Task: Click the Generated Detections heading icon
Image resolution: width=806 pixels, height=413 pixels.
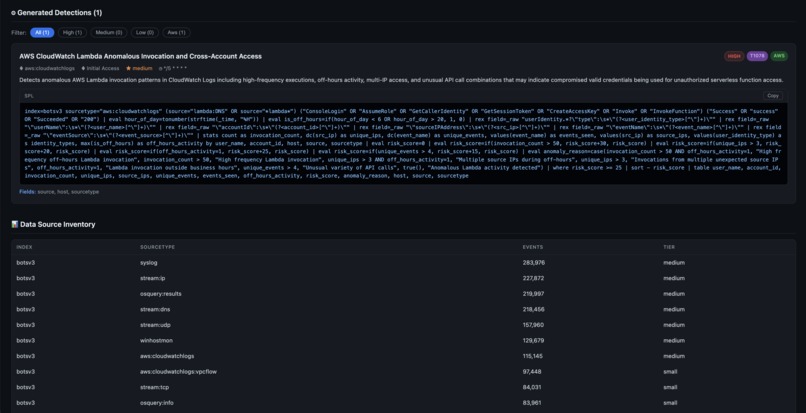Action: tap(13, 13)
